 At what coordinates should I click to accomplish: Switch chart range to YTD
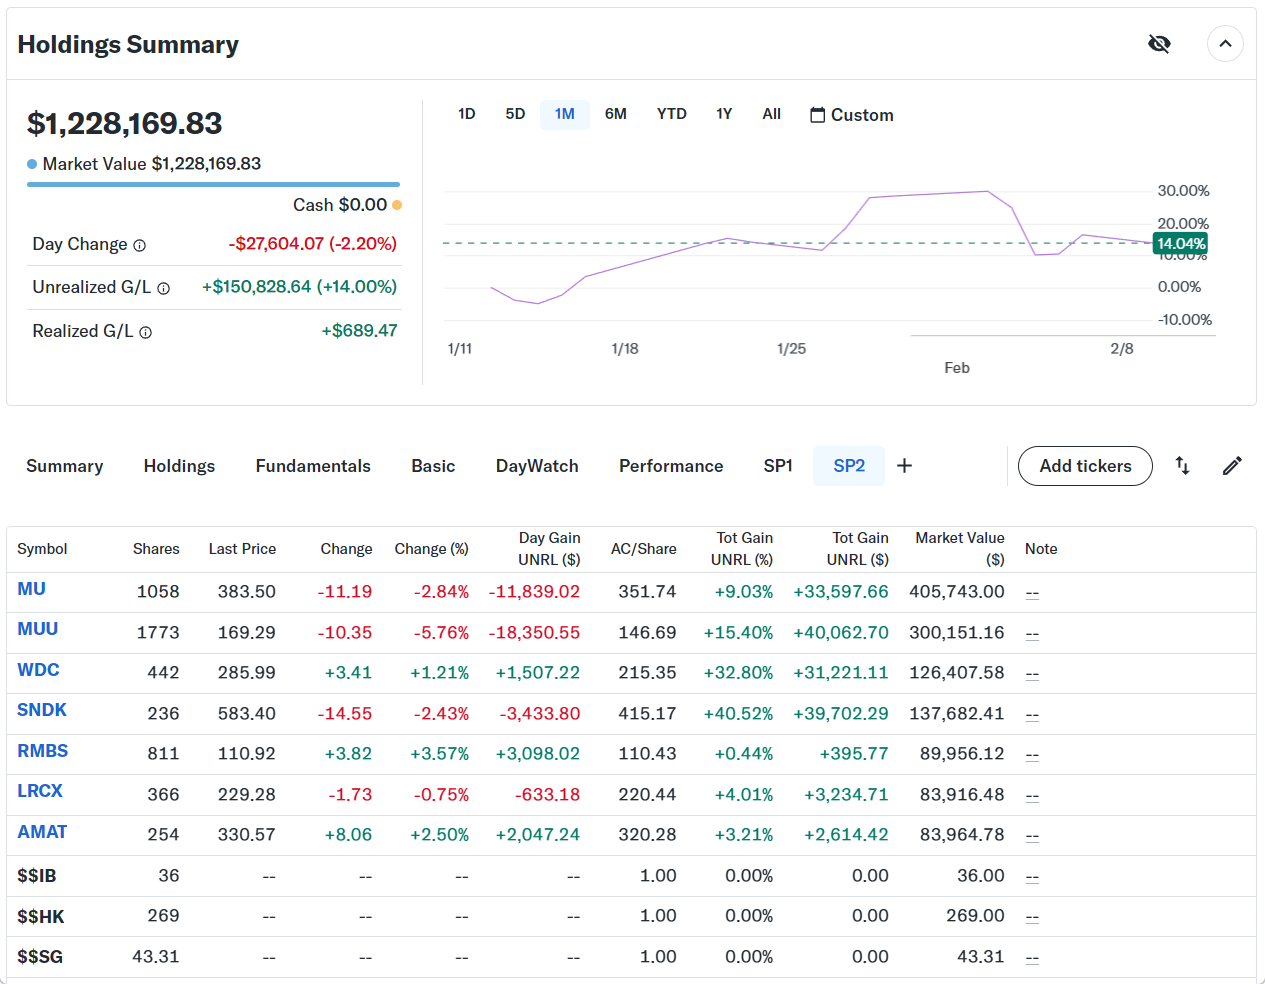click(x=671, y=114)
